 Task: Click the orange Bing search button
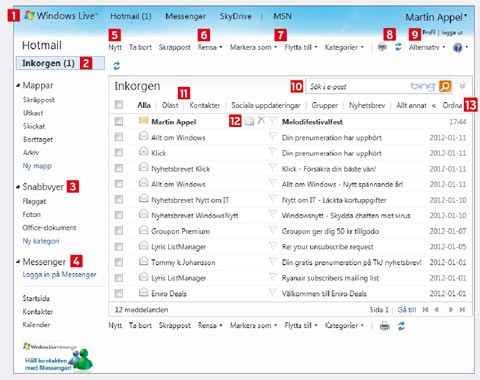[445, 86]
